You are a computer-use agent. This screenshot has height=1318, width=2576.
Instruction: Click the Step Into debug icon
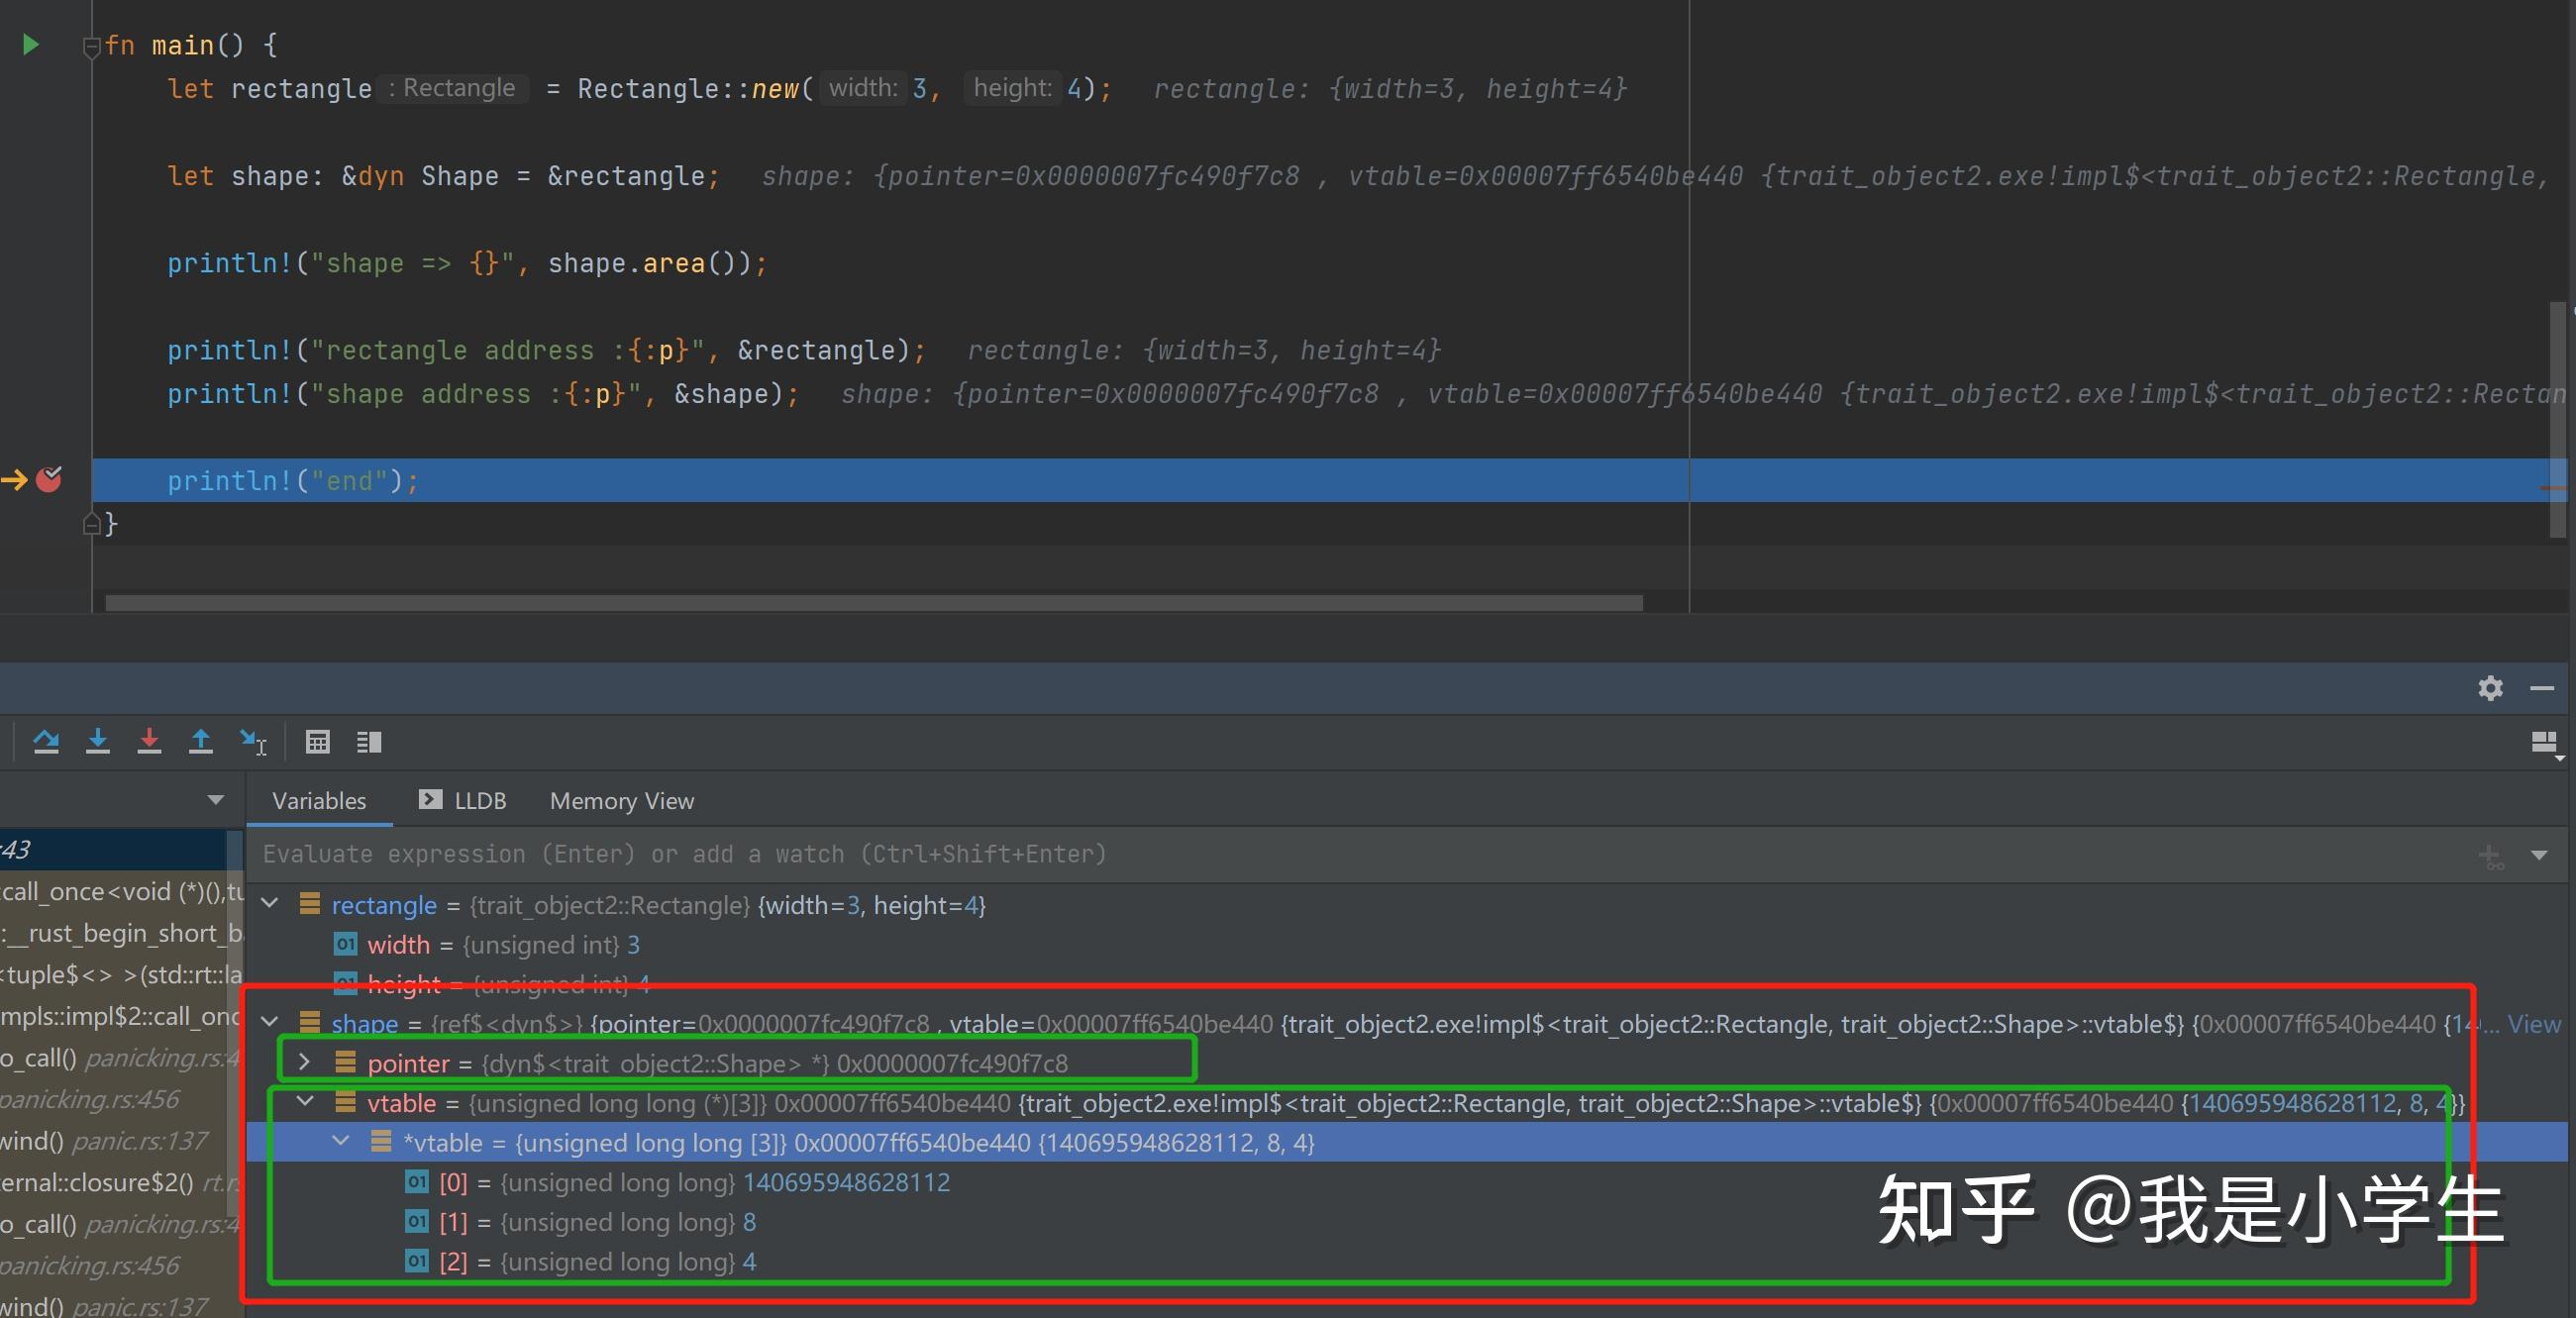click(98, 741)
